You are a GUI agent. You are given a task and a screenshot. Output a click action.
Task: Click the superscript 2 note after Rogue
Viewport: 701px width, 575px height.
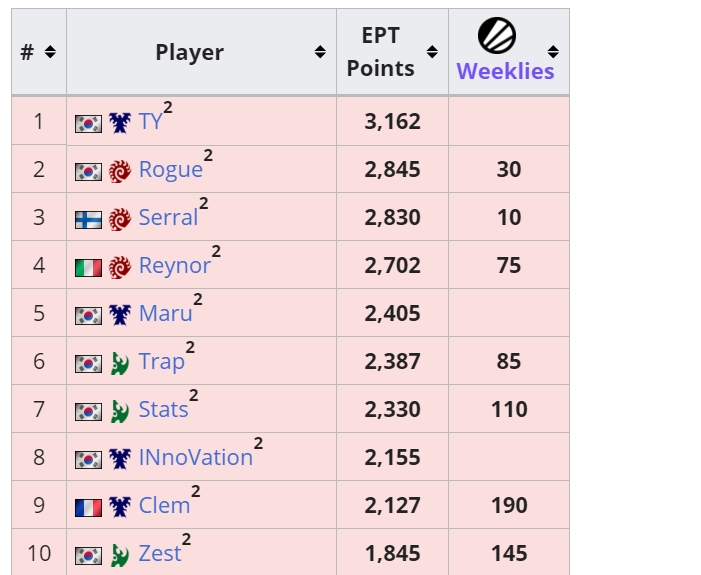(x=208, y=155)
